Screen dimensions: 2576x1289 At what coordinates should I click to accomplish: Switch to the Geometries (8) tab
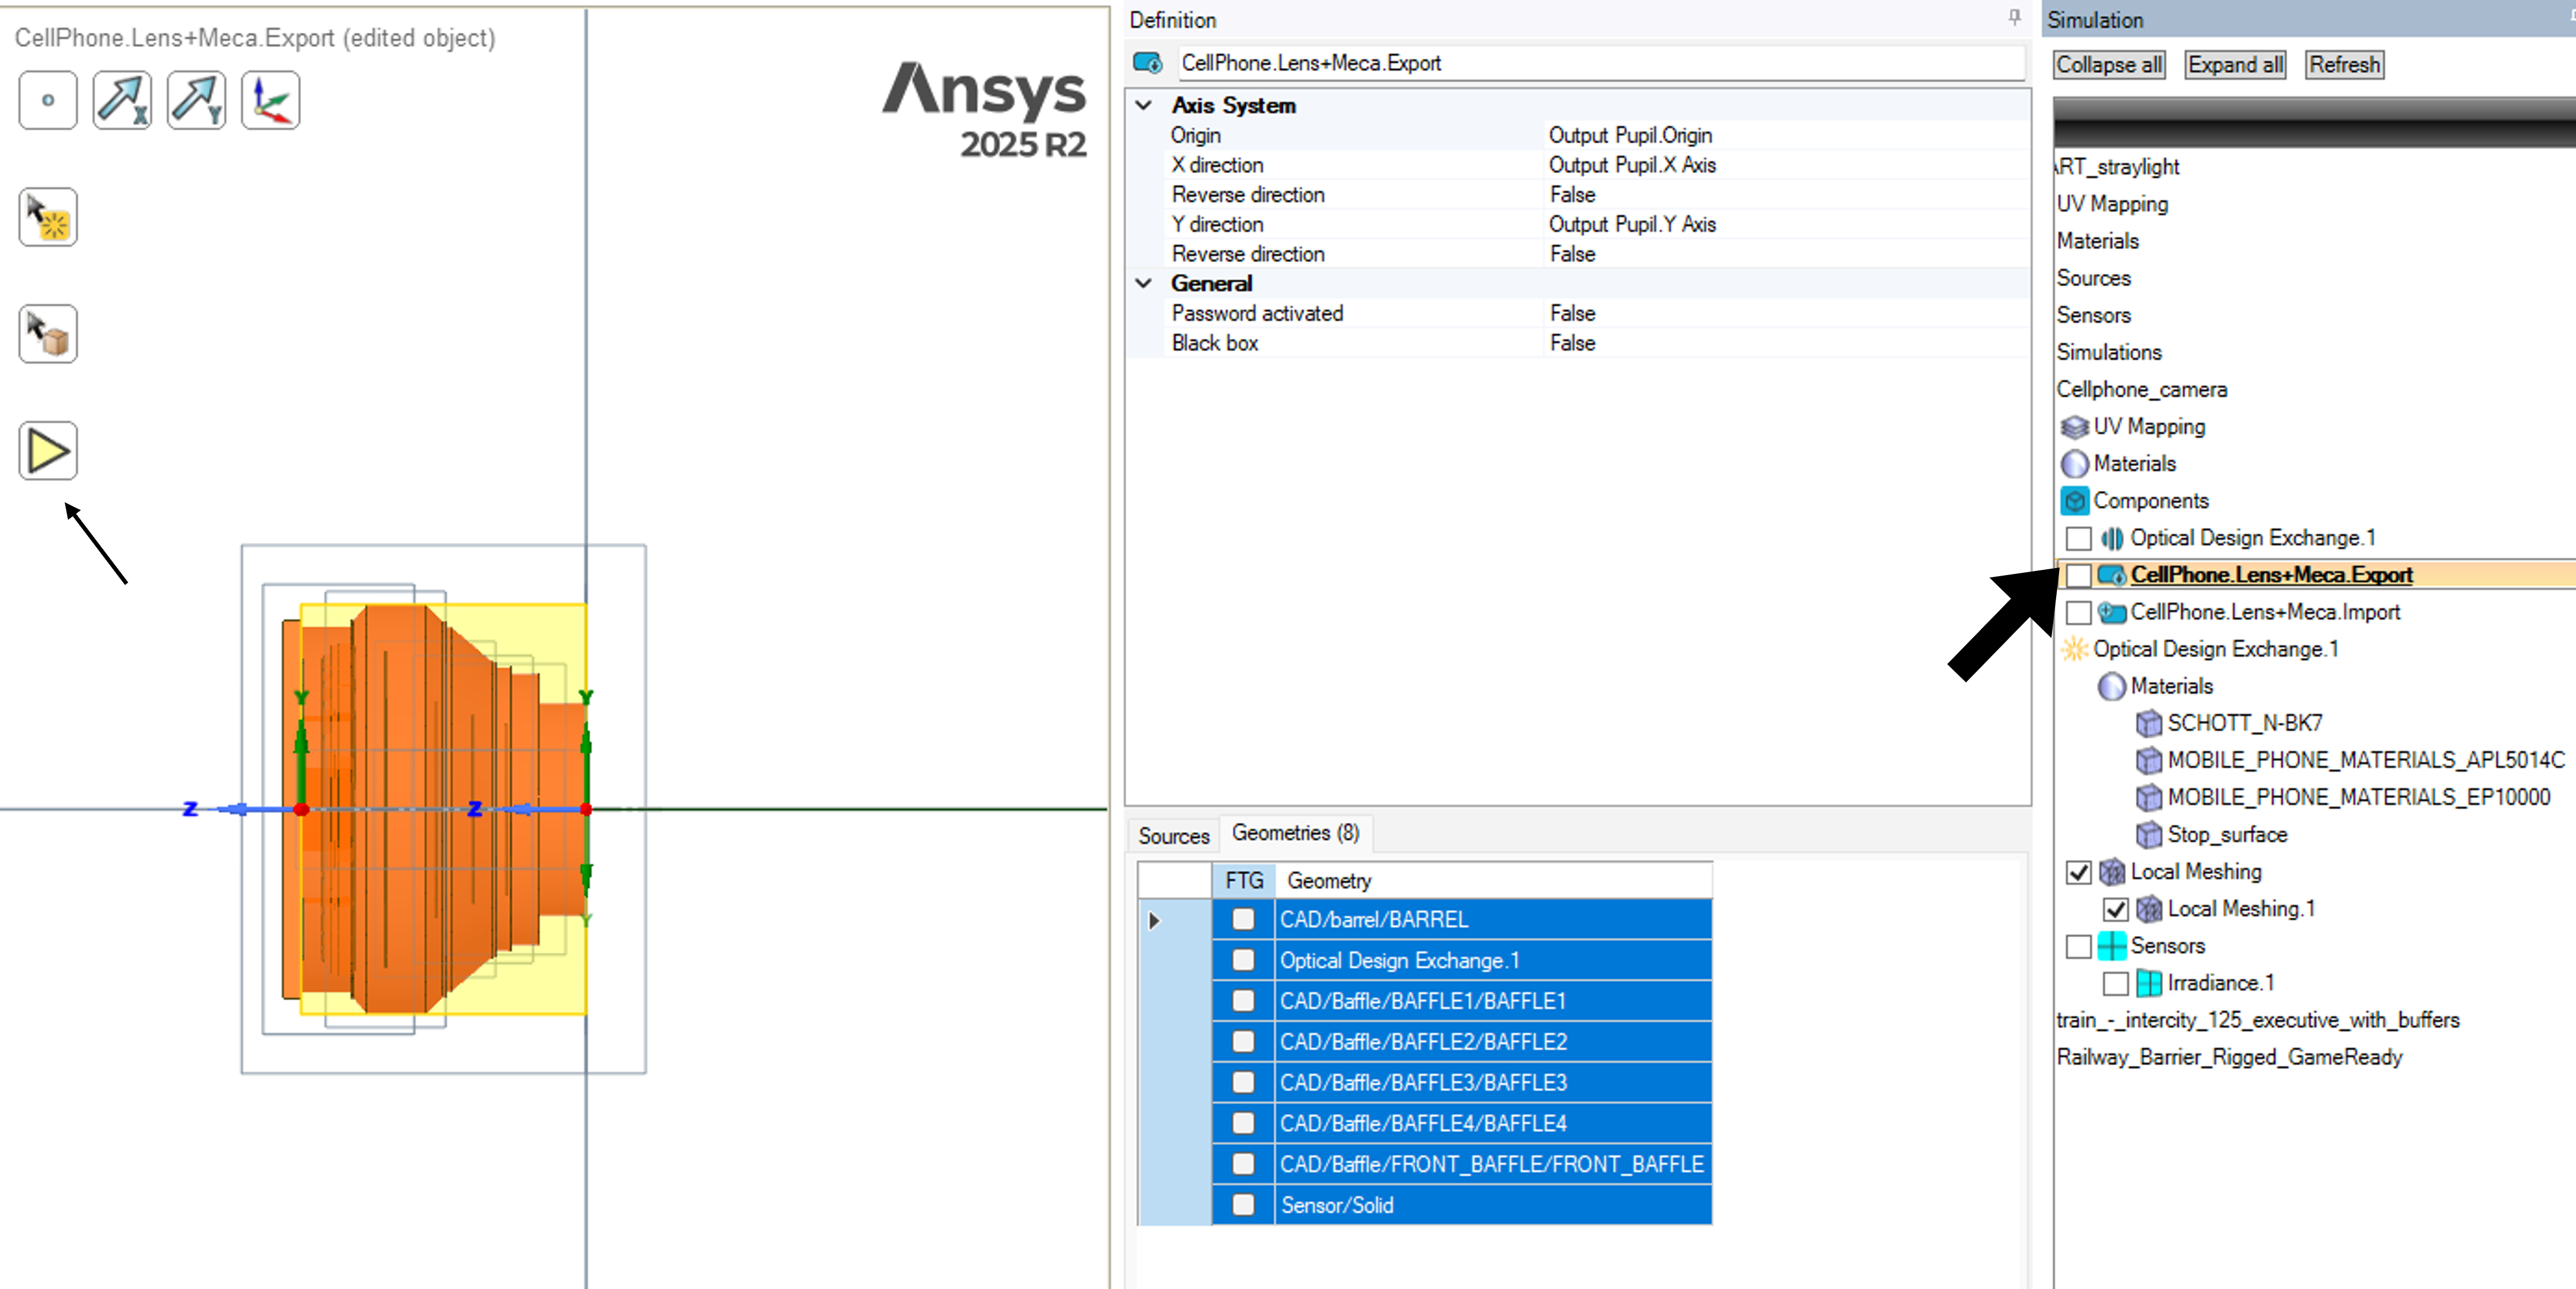point(1295,833)
